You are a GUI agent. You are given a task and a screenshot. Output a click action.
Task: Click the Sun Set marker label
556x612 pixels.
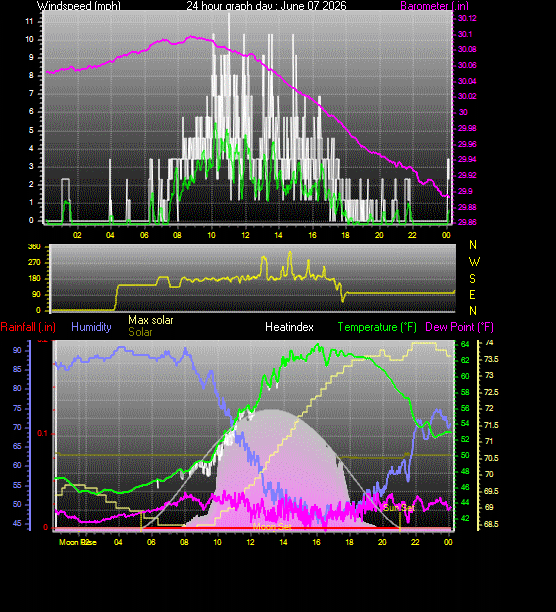398,508
